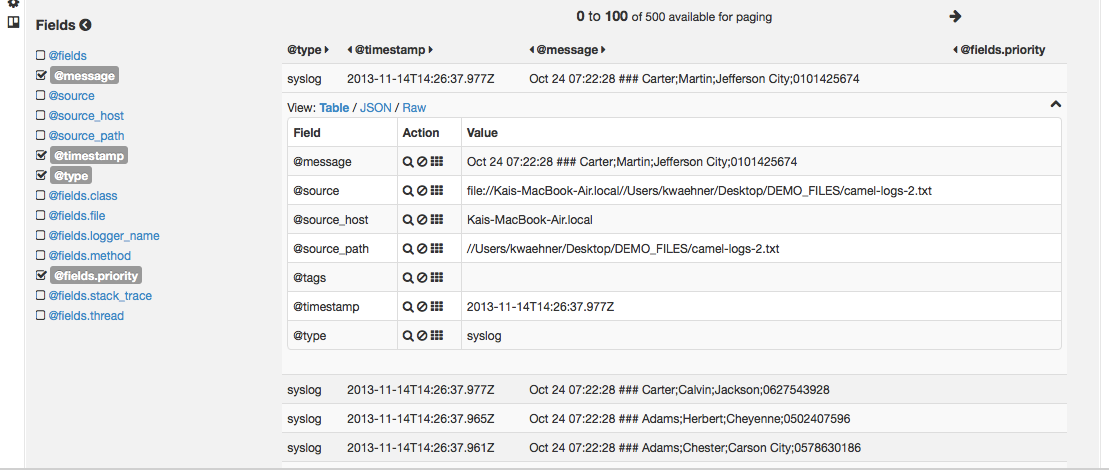Sort by the @message column header
The image size is (1109, 470).
point(567,50)
